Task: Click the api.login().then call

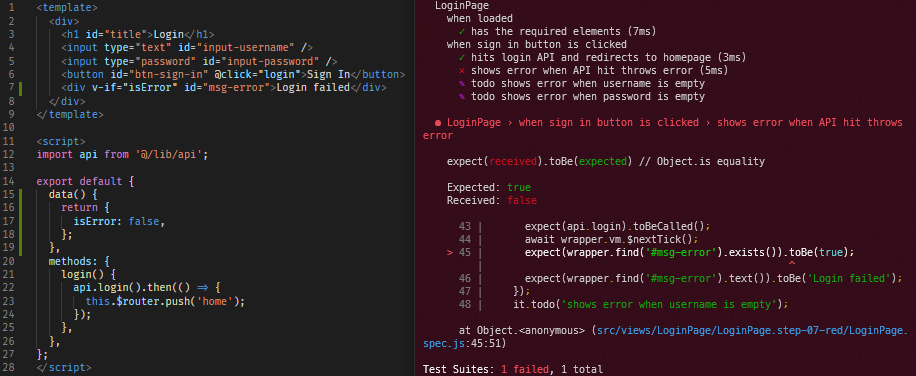Action: (x=125, y=288)
